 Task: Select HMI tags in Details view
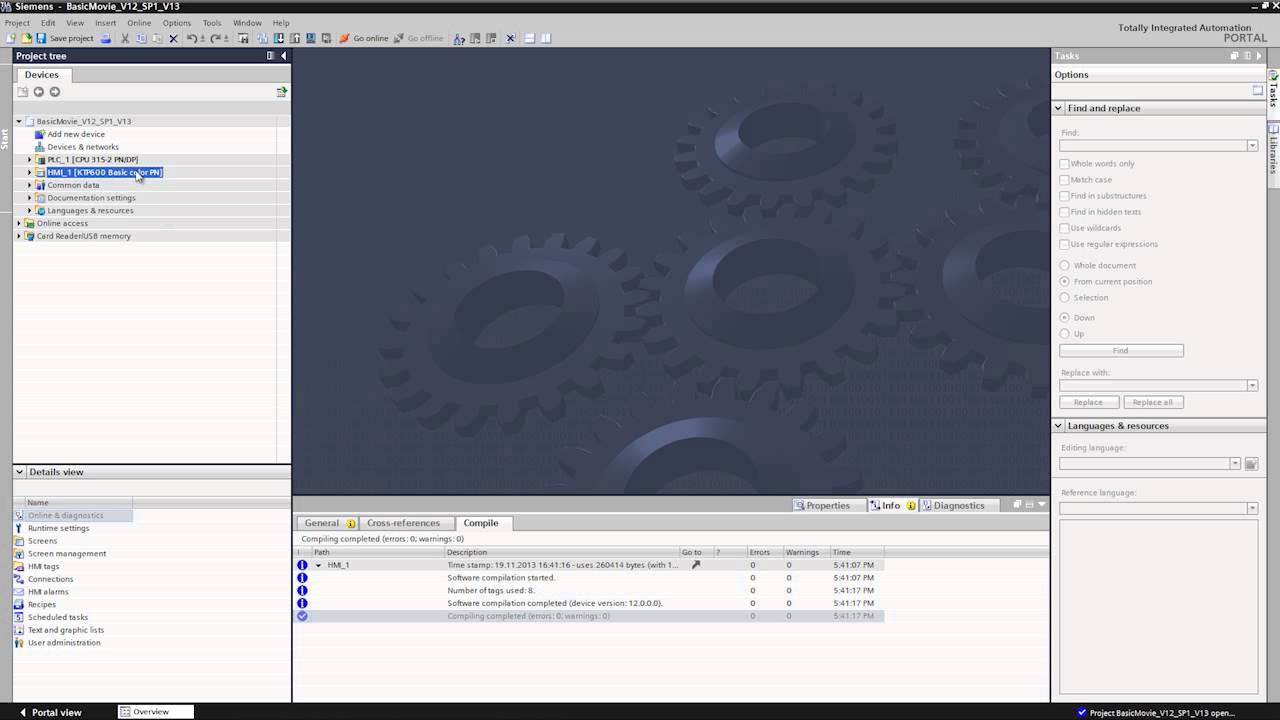(43, 567)
